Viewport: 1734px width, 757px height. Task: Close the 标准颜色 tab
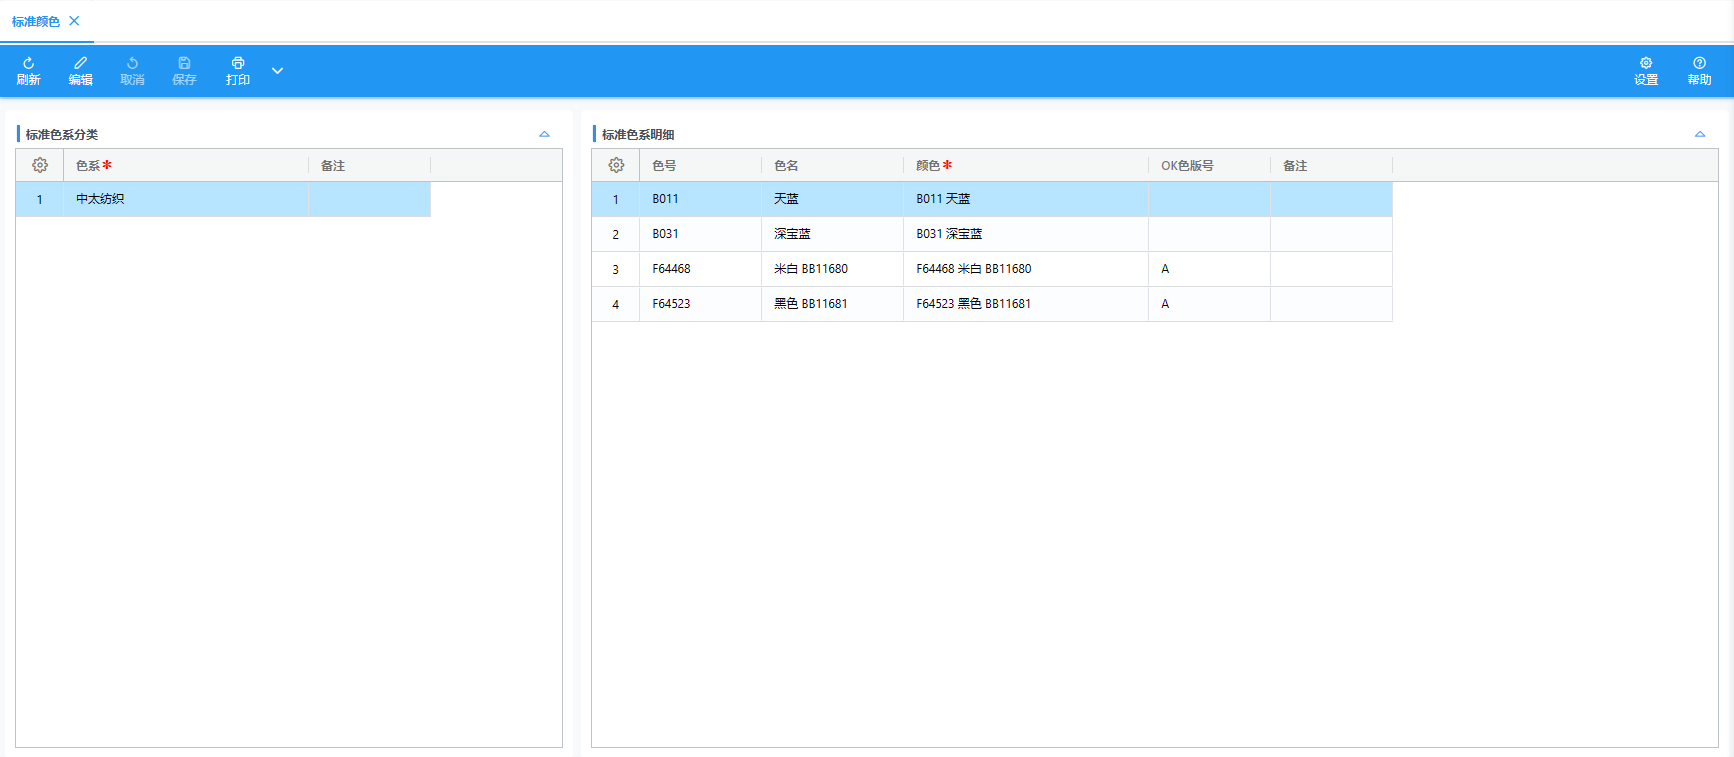click(x=74, y=21)
